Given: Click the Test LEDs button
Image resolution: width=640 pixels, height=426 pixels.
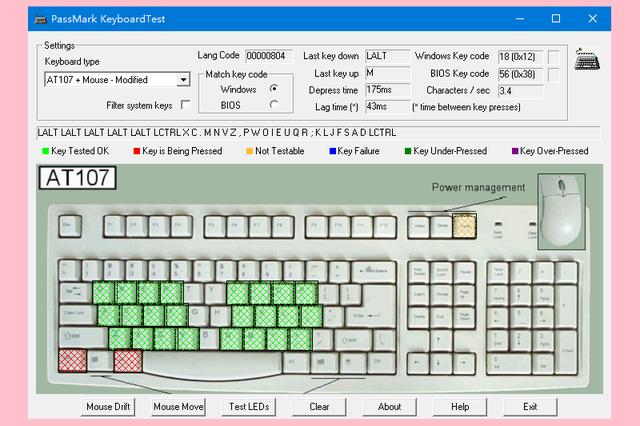Looking at the screenshot, I should click(x=249, y=407).
